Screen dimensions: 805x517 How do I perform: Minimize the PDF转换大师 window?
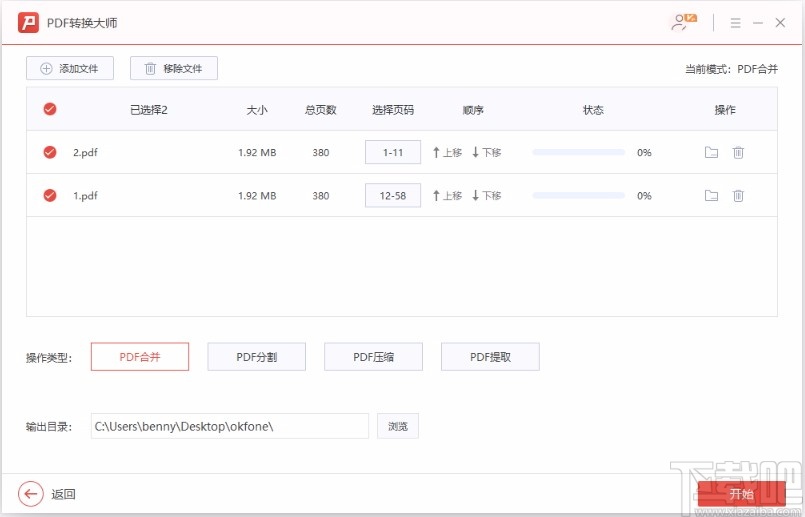758,23
